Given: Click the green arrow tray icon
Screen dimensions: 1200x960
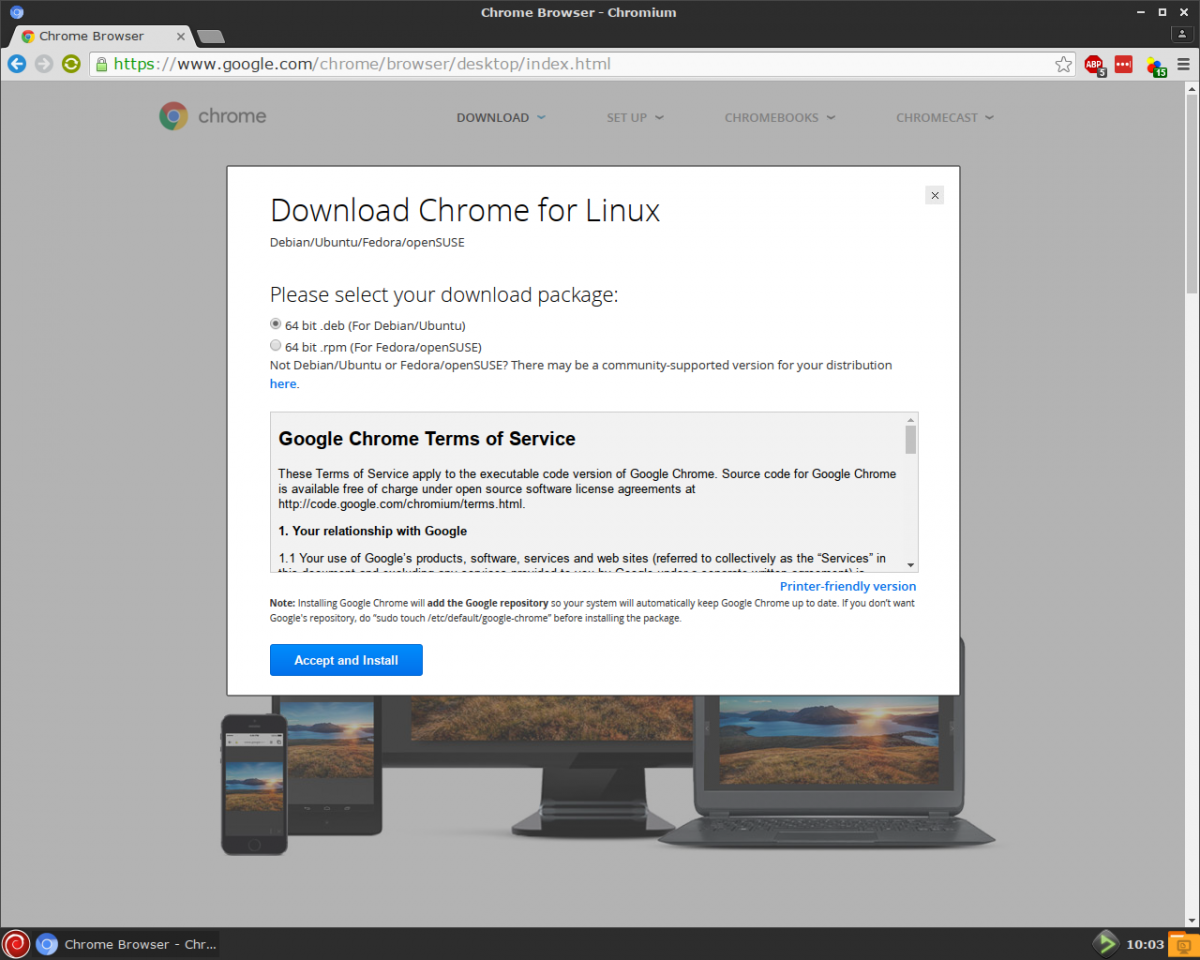Looking at the screenshot, I should [x=1105, y=943].
